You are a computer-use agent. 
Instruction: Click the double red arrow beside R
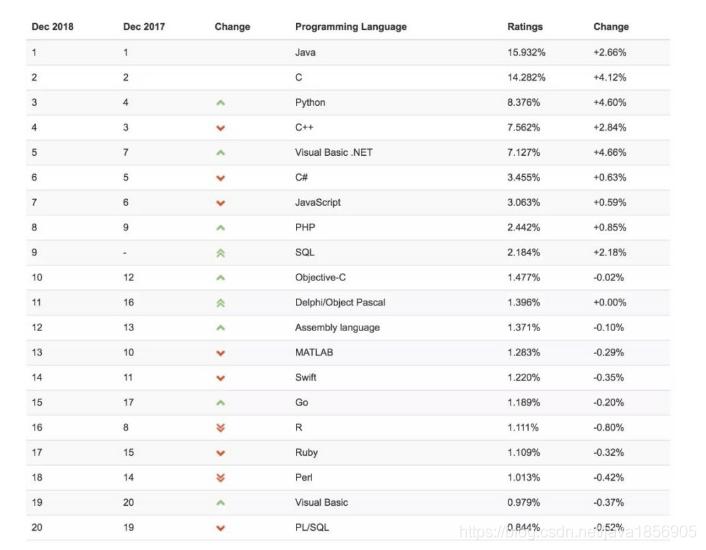220,428
